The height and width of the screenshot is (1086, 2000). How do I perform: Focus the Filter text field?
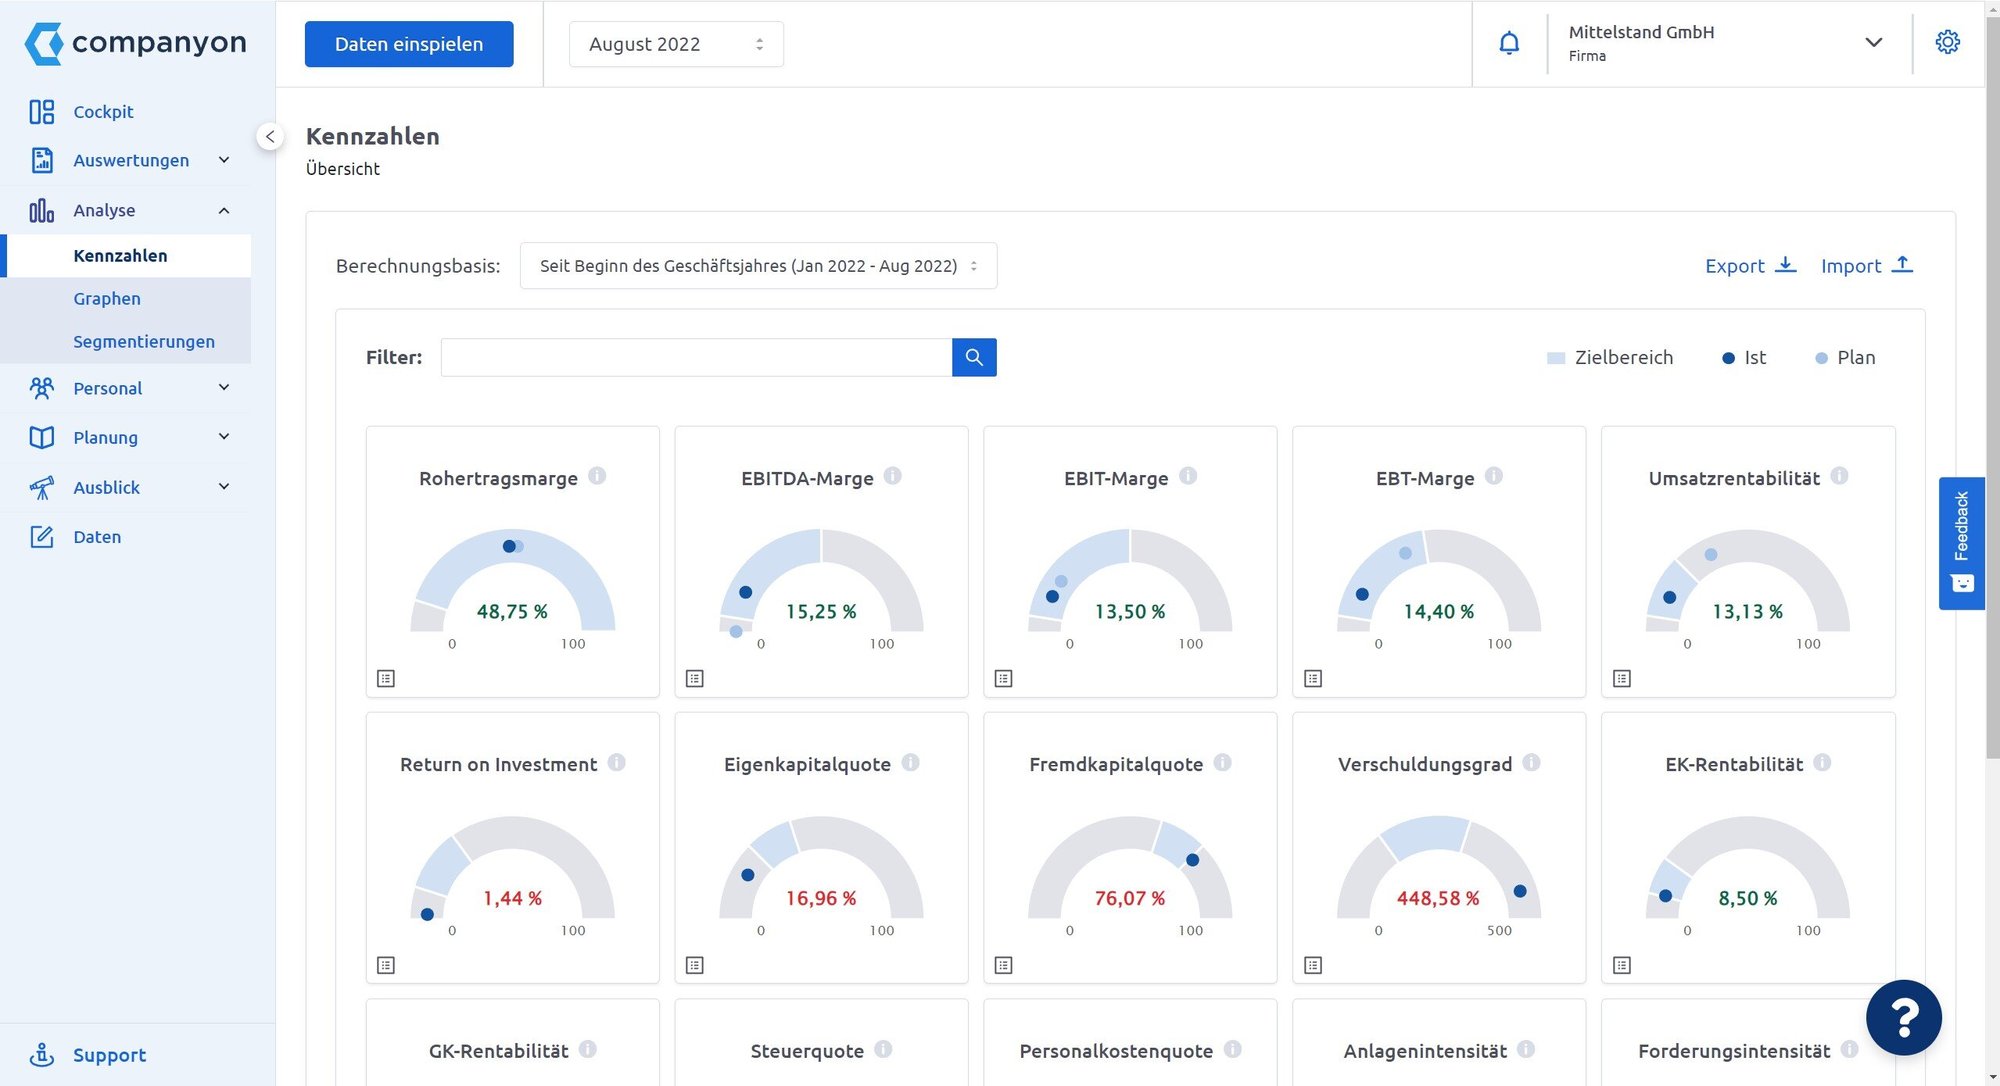point(696,357)
